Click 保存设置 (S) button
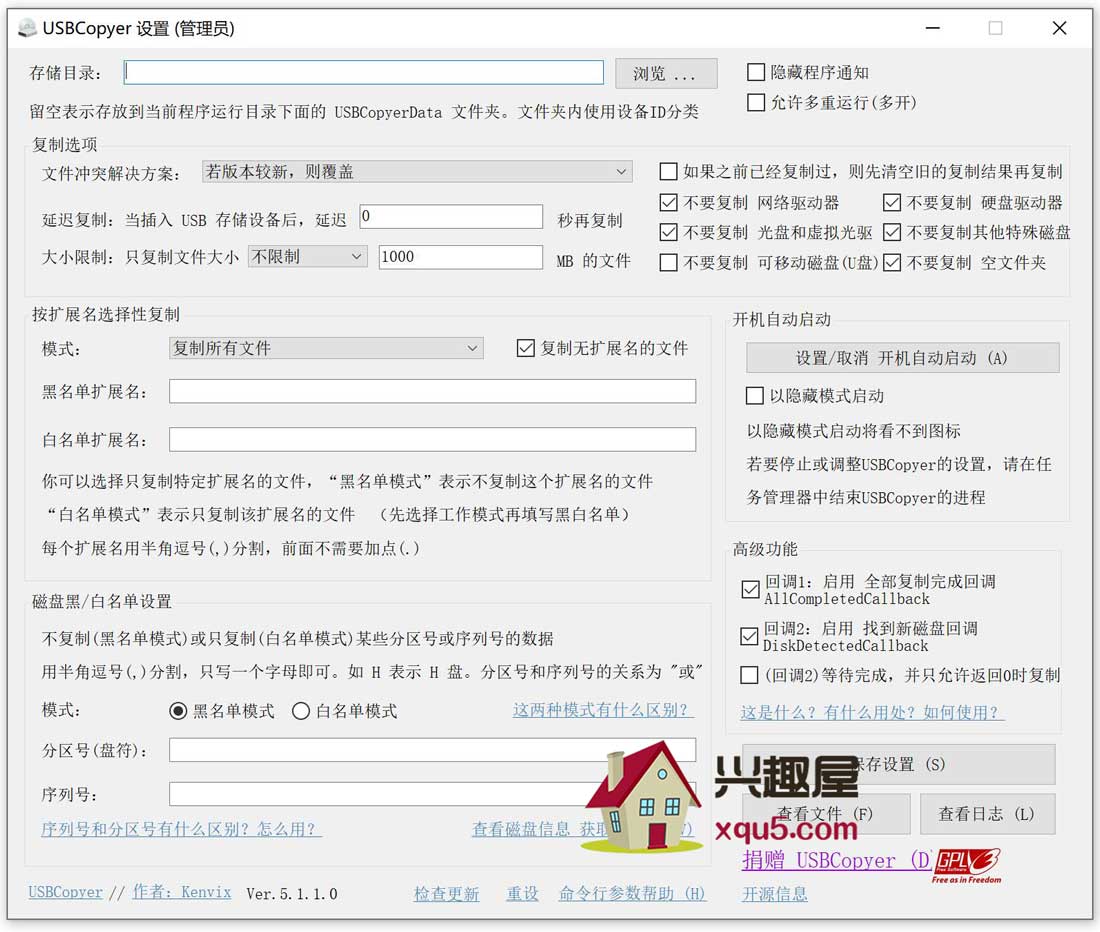The width and height of the screenshot is (1100, 932). 899,764
